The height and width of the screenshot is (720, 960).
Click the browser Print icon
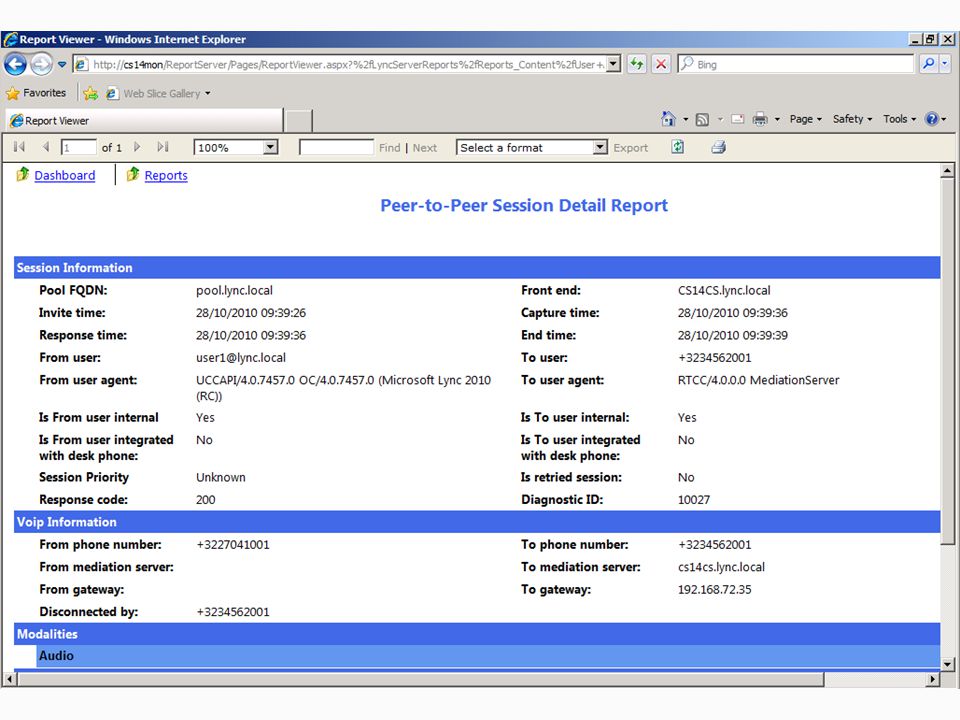click(x=760, y=119)
